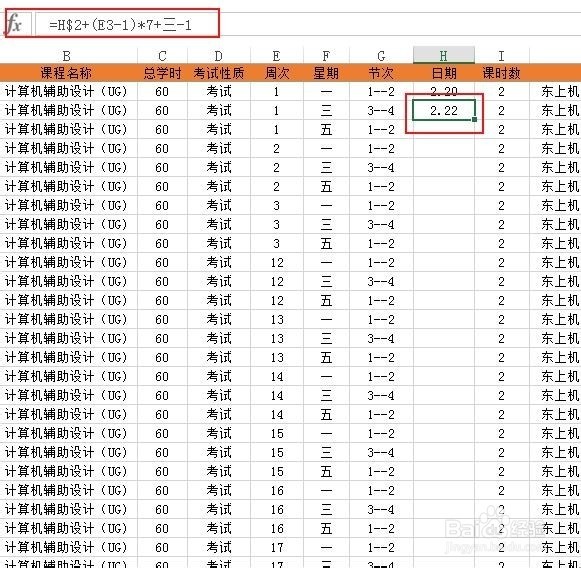This screenshot has width=581, height=568.
Task: Select column I header
Action: 501,56
